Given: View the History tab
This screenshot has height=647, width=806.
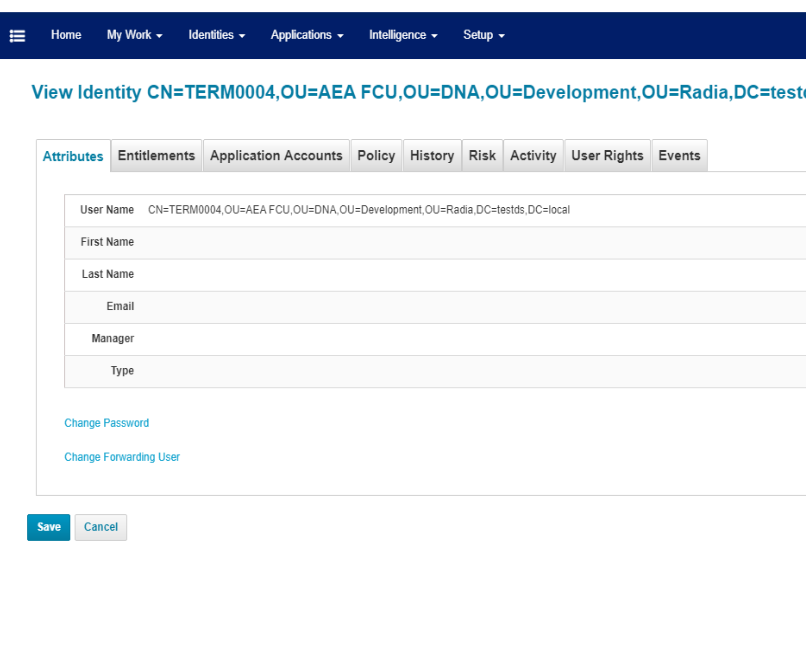Looking at the screenshot, I should [432, 155].
